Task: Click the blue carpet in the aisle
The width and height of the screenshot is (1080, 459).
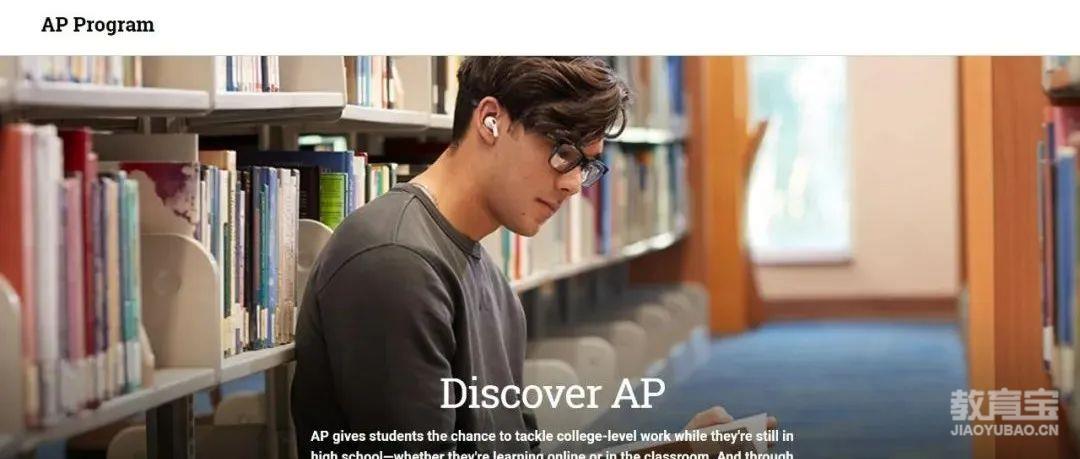Action: (x=827, y=386)
